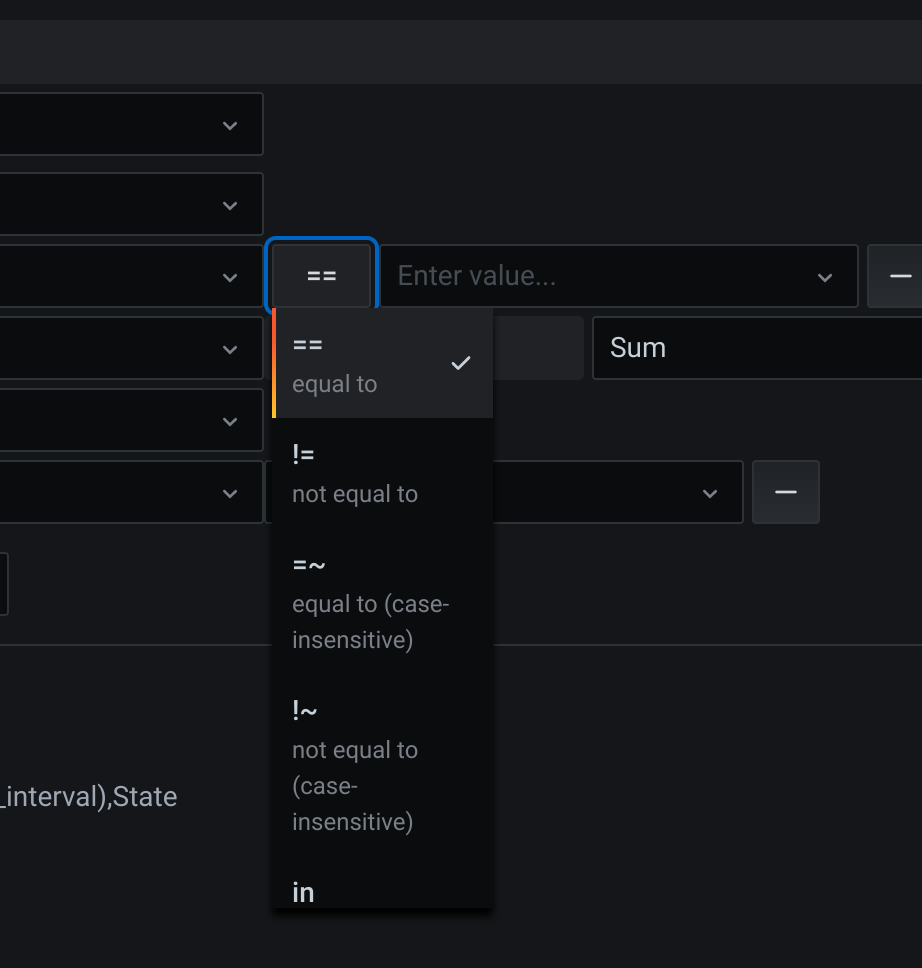Click the chevron inside the Enter value field
The height and width of the screenshot is (968, 922).
[x=824, y=276]
